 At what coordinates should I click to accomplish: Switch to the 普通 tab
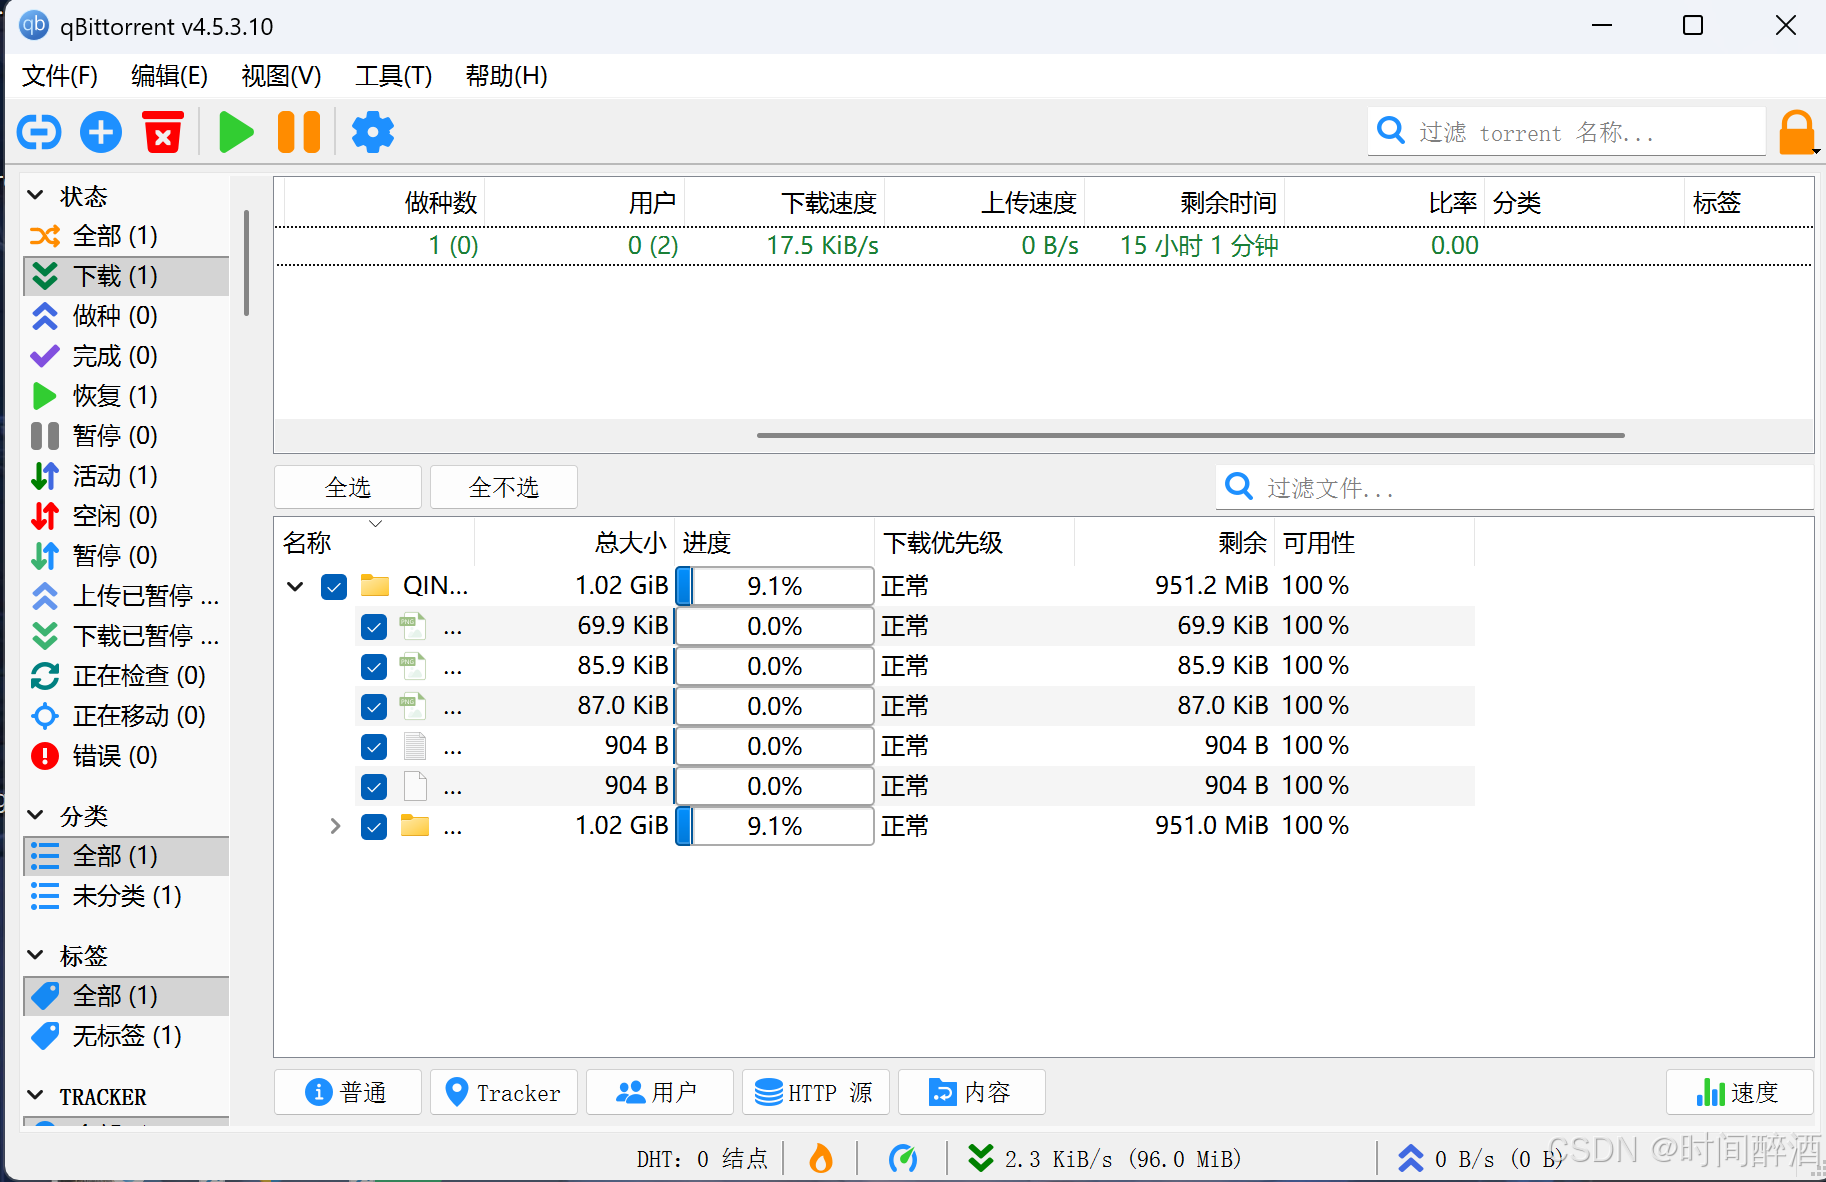click(x=347, y=1092)
